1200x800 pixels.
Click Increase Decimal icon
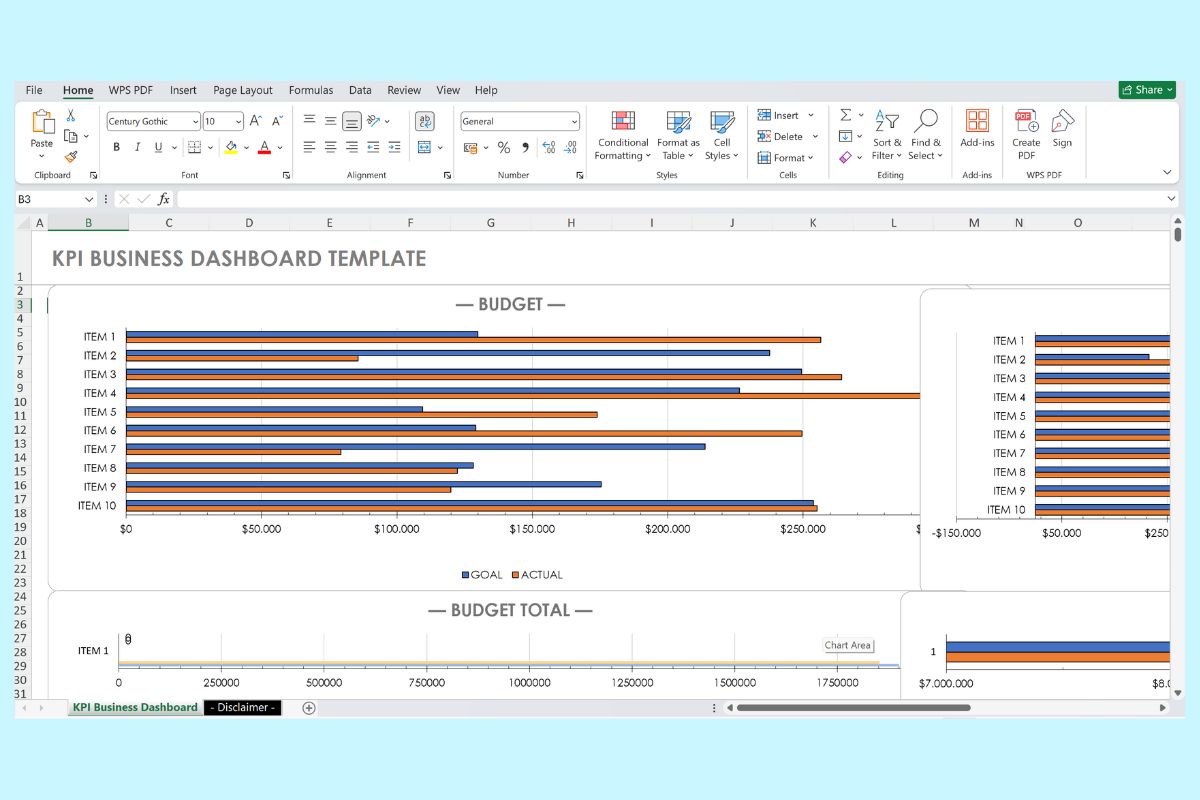pyautogui.click(x=548, y=147)
